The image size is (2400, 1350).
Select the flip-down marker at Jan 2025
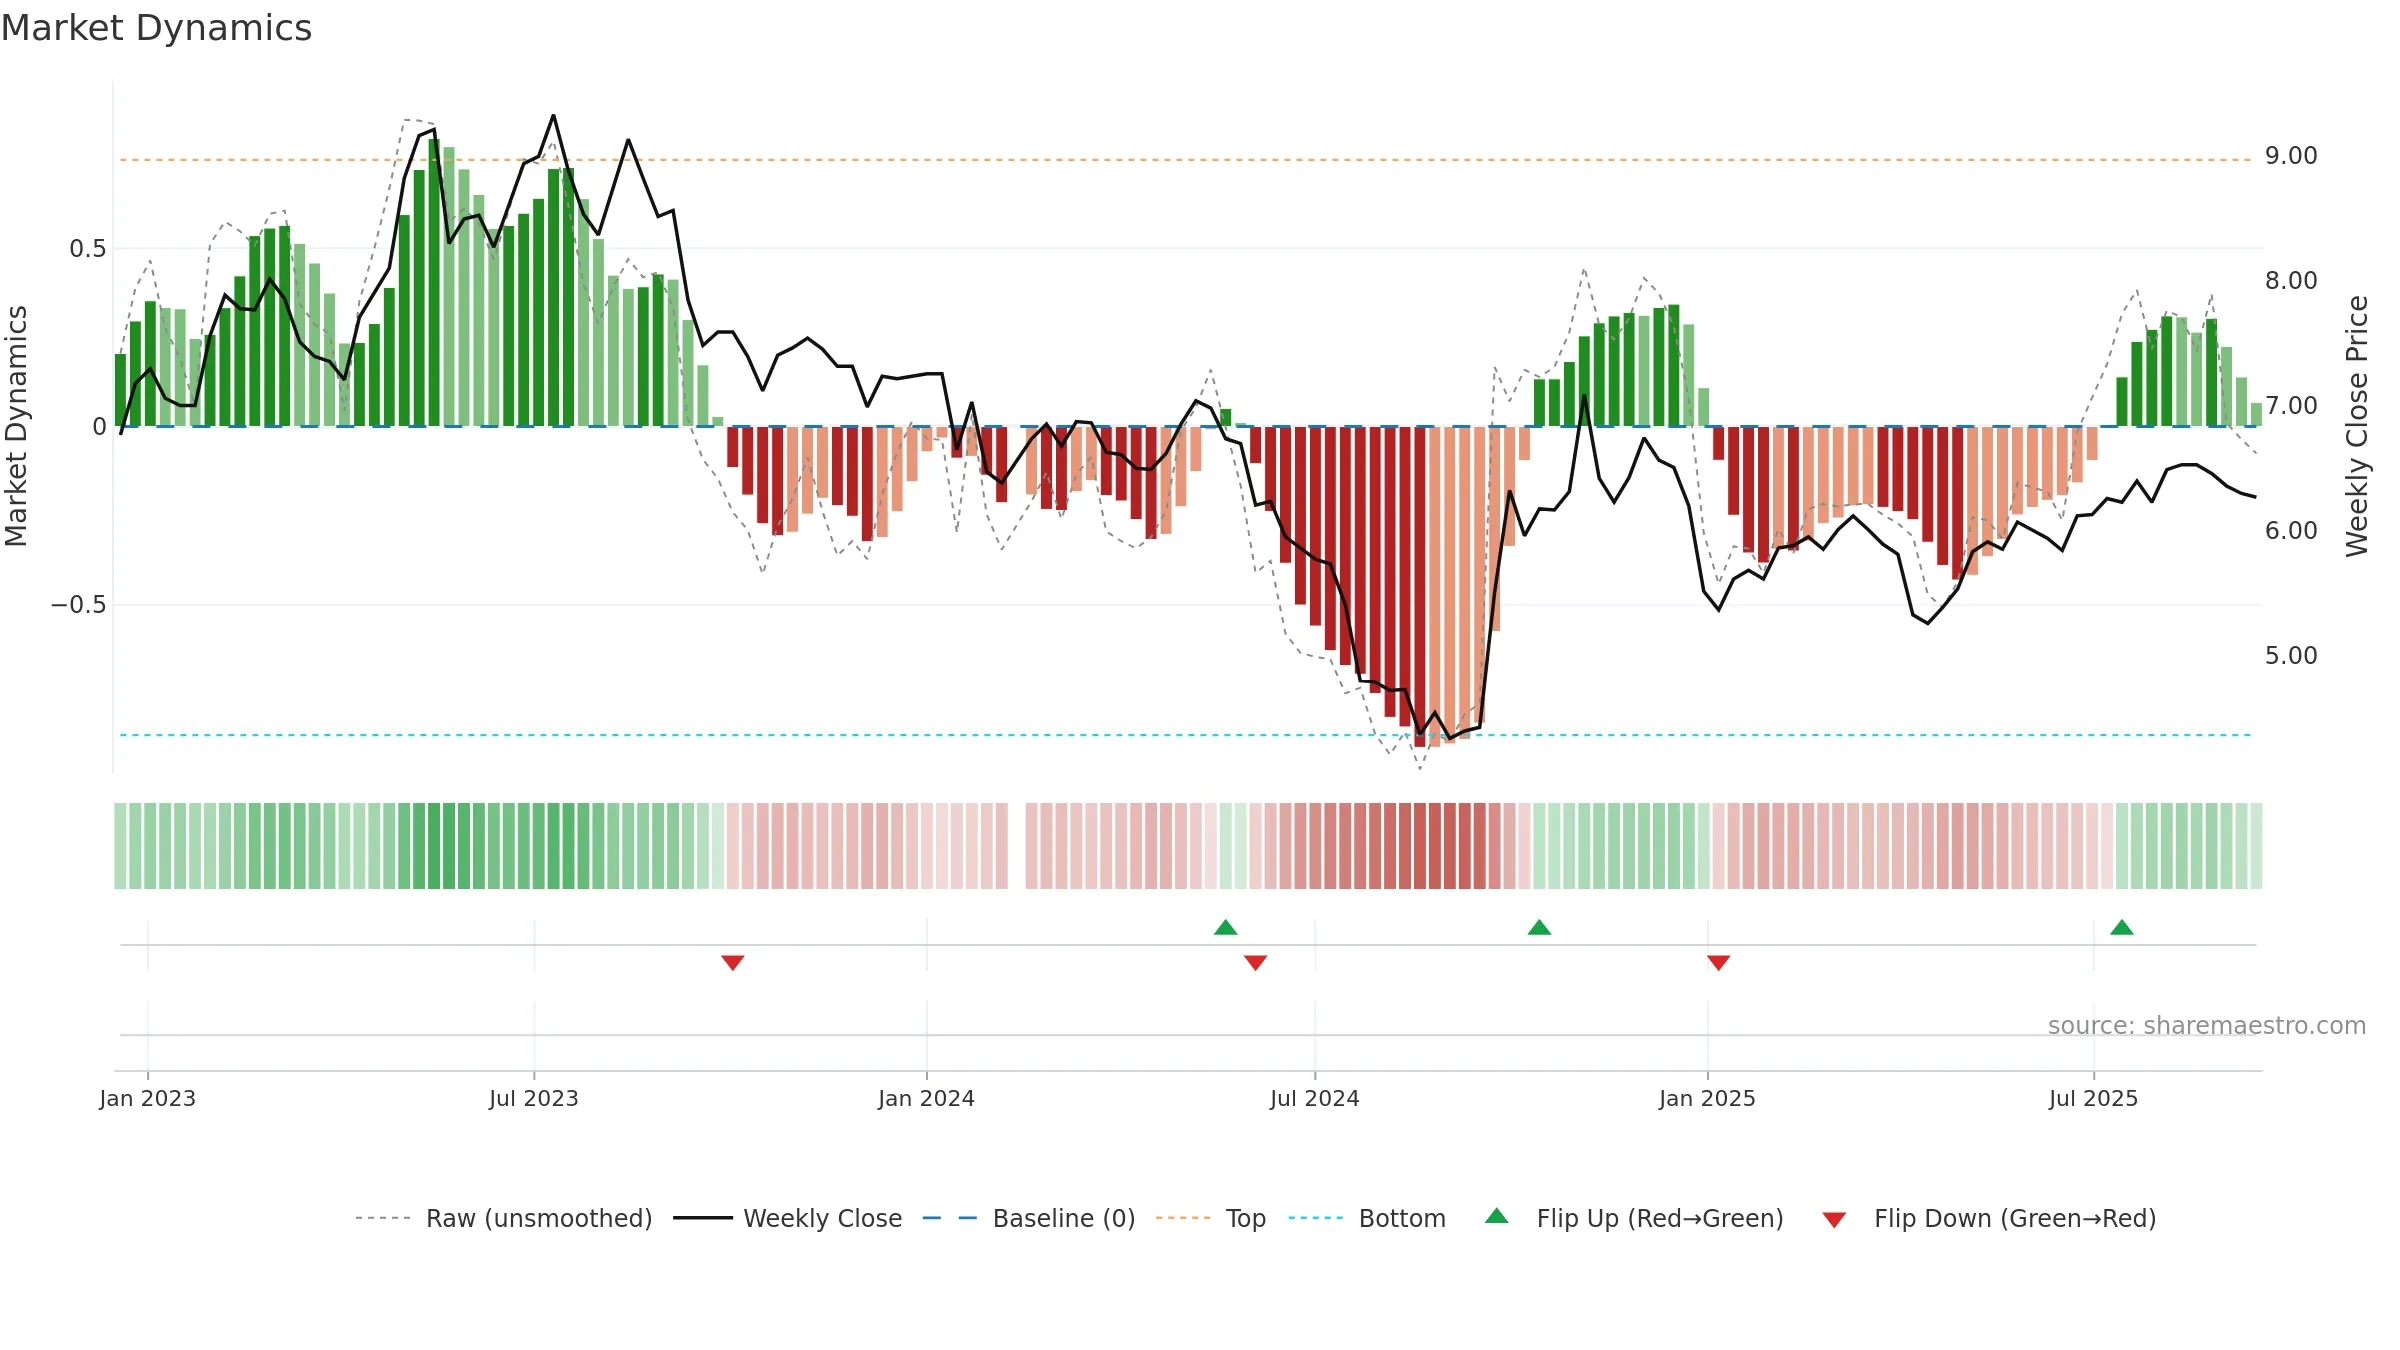coord(1719,962)
